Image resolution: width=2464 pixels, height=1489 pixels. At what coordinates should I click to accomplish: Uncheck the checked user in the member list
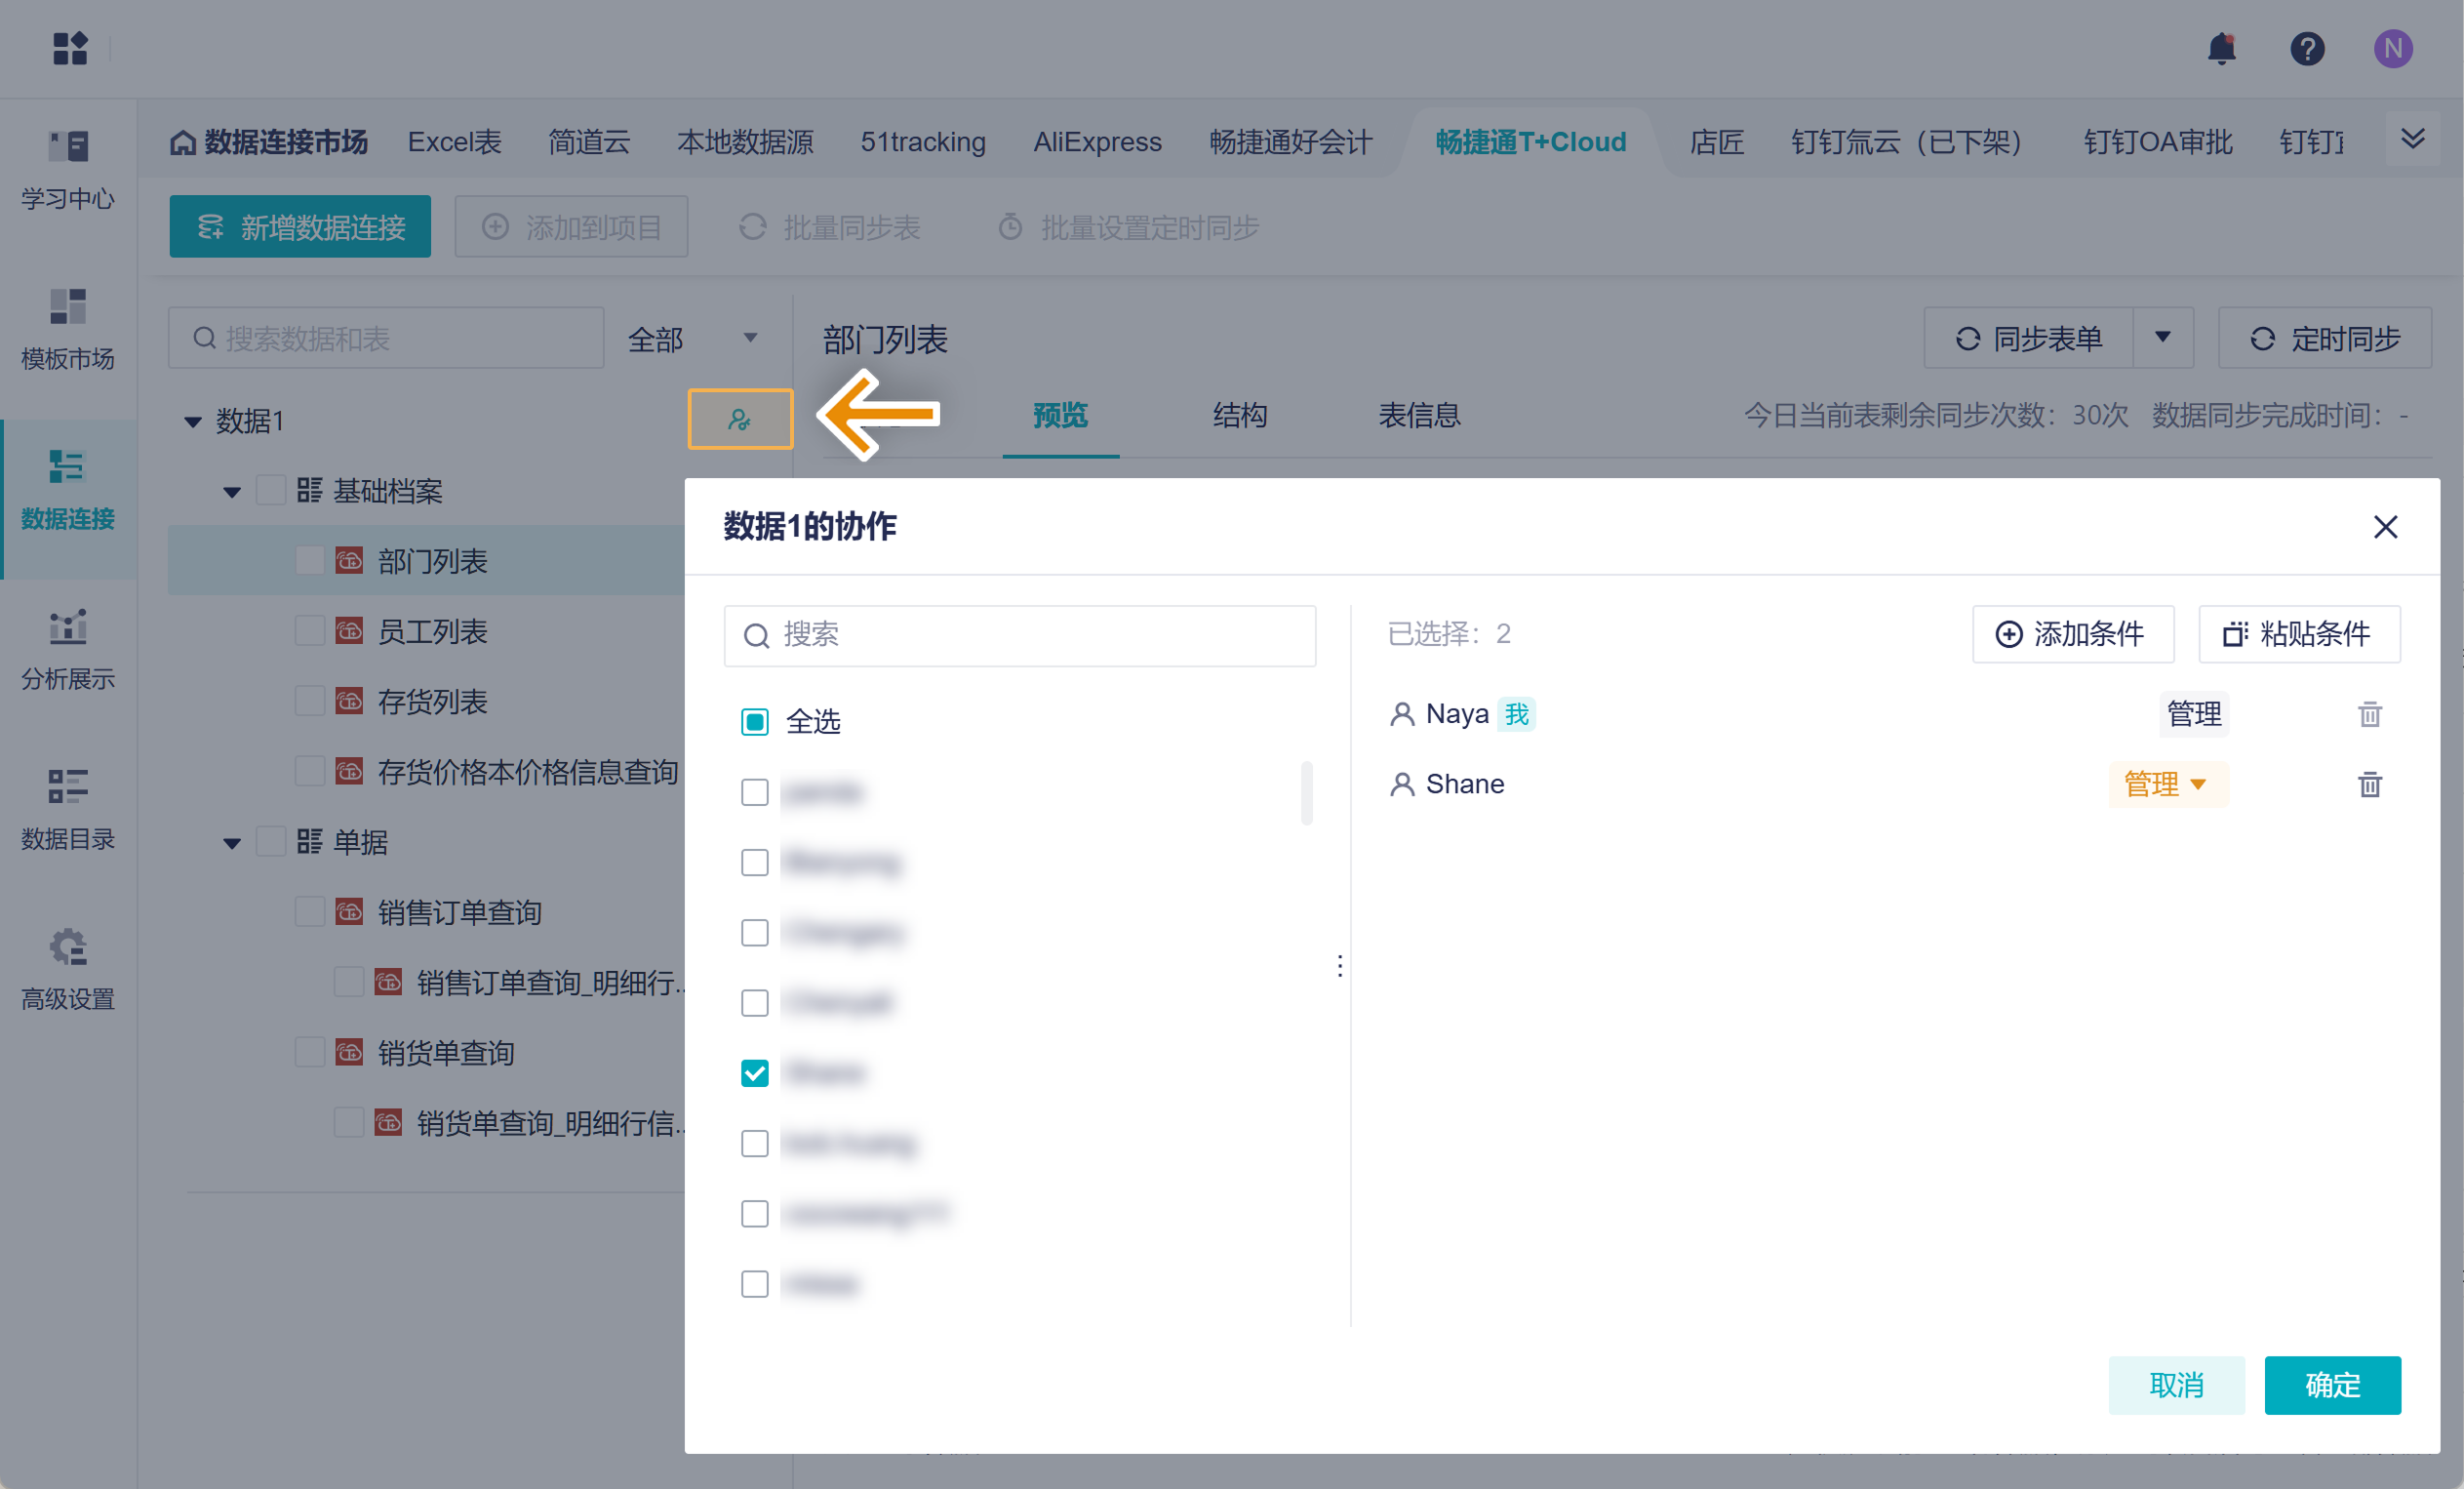coord(755,1073)
